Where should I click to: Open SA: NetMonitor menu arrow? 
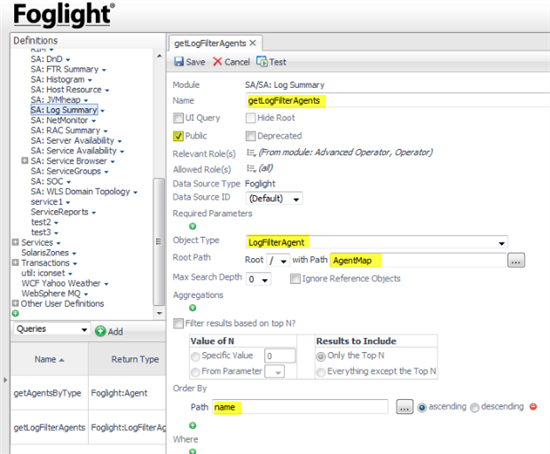click(94, 121)
